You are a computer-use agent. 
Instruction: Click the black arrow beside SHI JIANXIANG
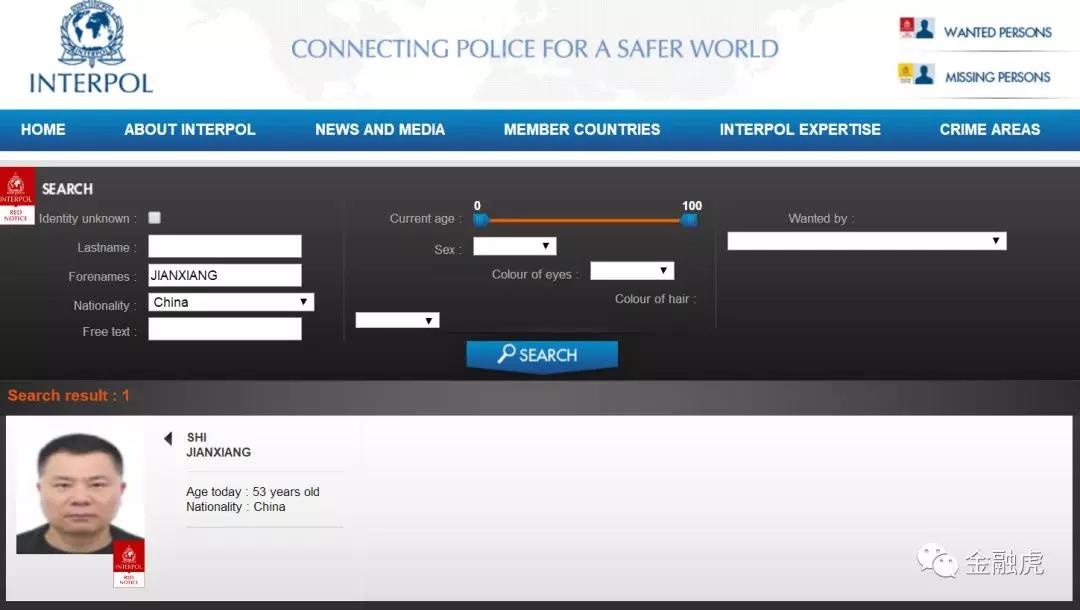[x=168, y=438]
